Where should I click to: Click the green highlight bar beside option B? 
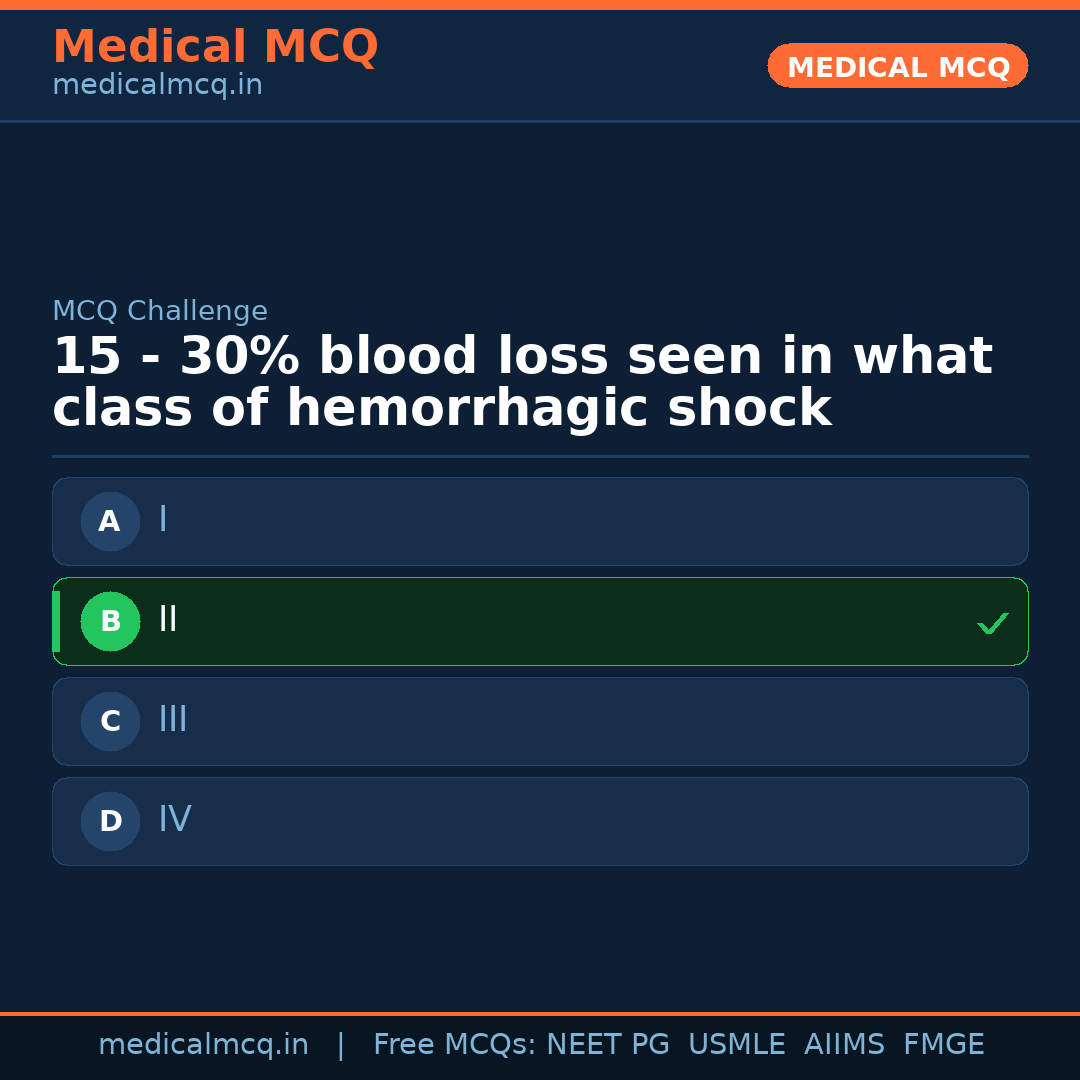[57, 621]
